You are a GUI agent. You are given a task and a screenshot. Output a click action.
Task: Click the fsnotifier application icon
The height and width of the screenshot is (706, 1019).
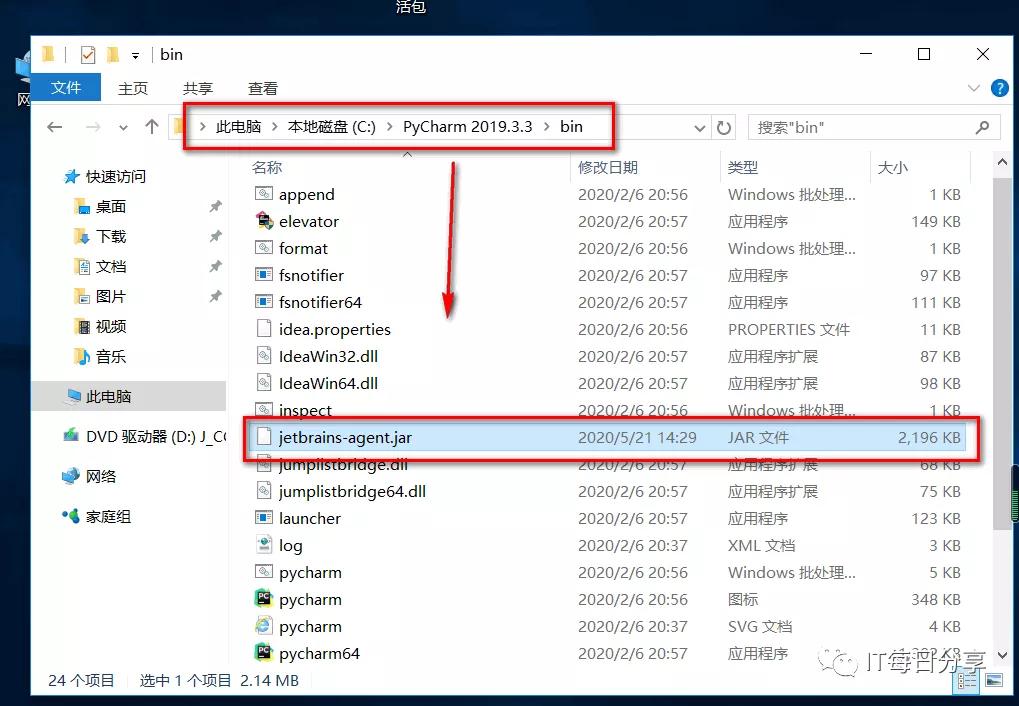(263, 275)
